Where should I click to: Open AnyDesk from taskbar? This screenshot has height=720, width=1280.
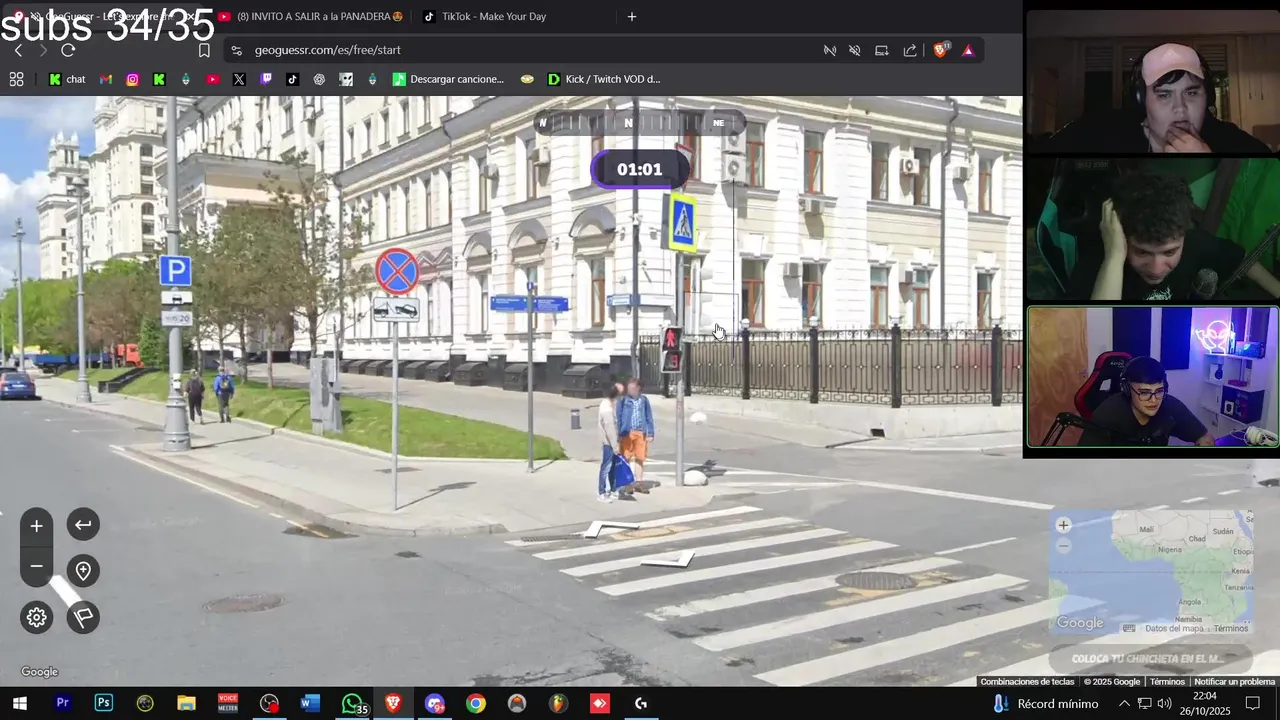(599, 703)
